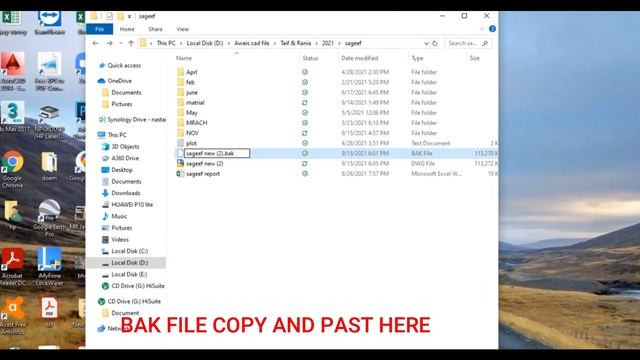The height and width of the screenshot is (360, 640).
Task: Select the MRACH folder
Action: pos(196,123)
